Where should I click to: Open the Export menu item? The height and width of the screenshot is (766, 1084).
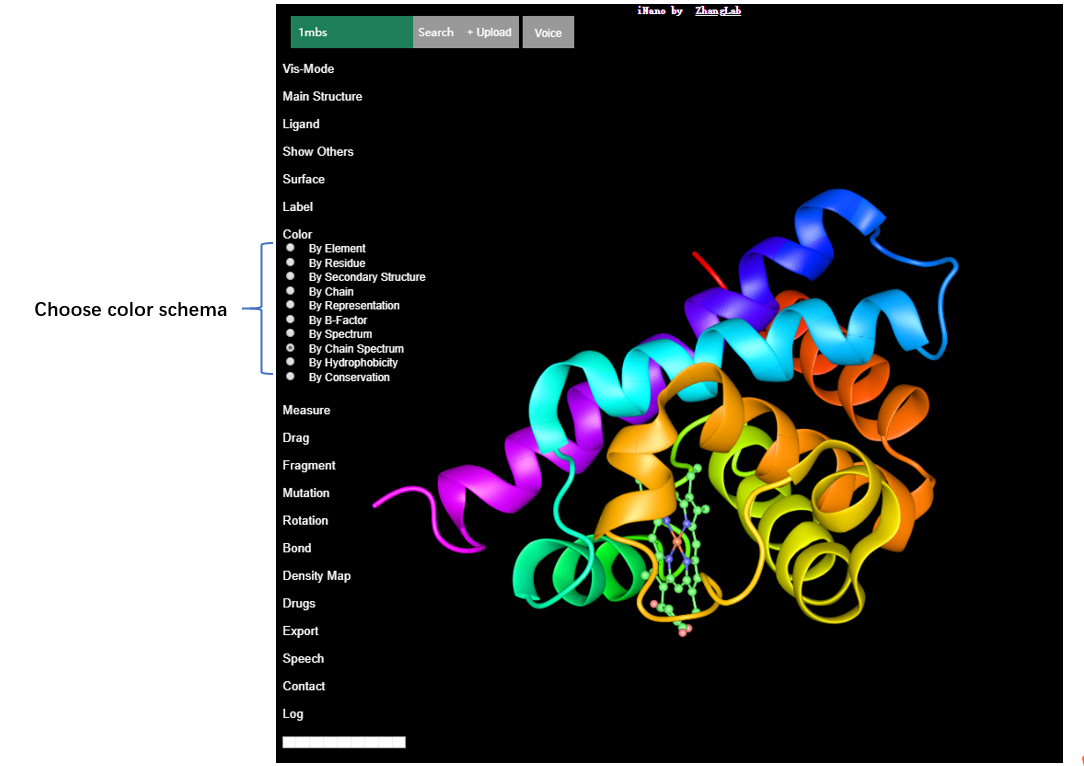pyautogui.click(x=300, y=631)
